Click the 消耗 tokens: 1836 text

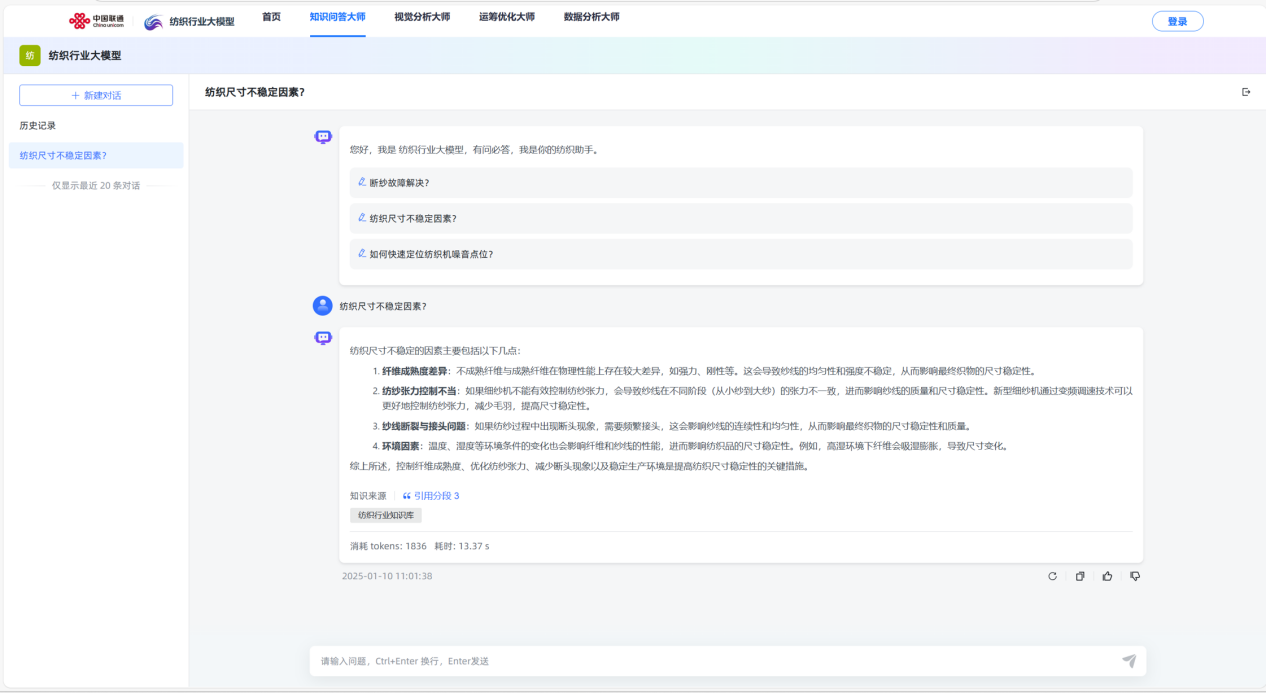(x=388, y=546)
